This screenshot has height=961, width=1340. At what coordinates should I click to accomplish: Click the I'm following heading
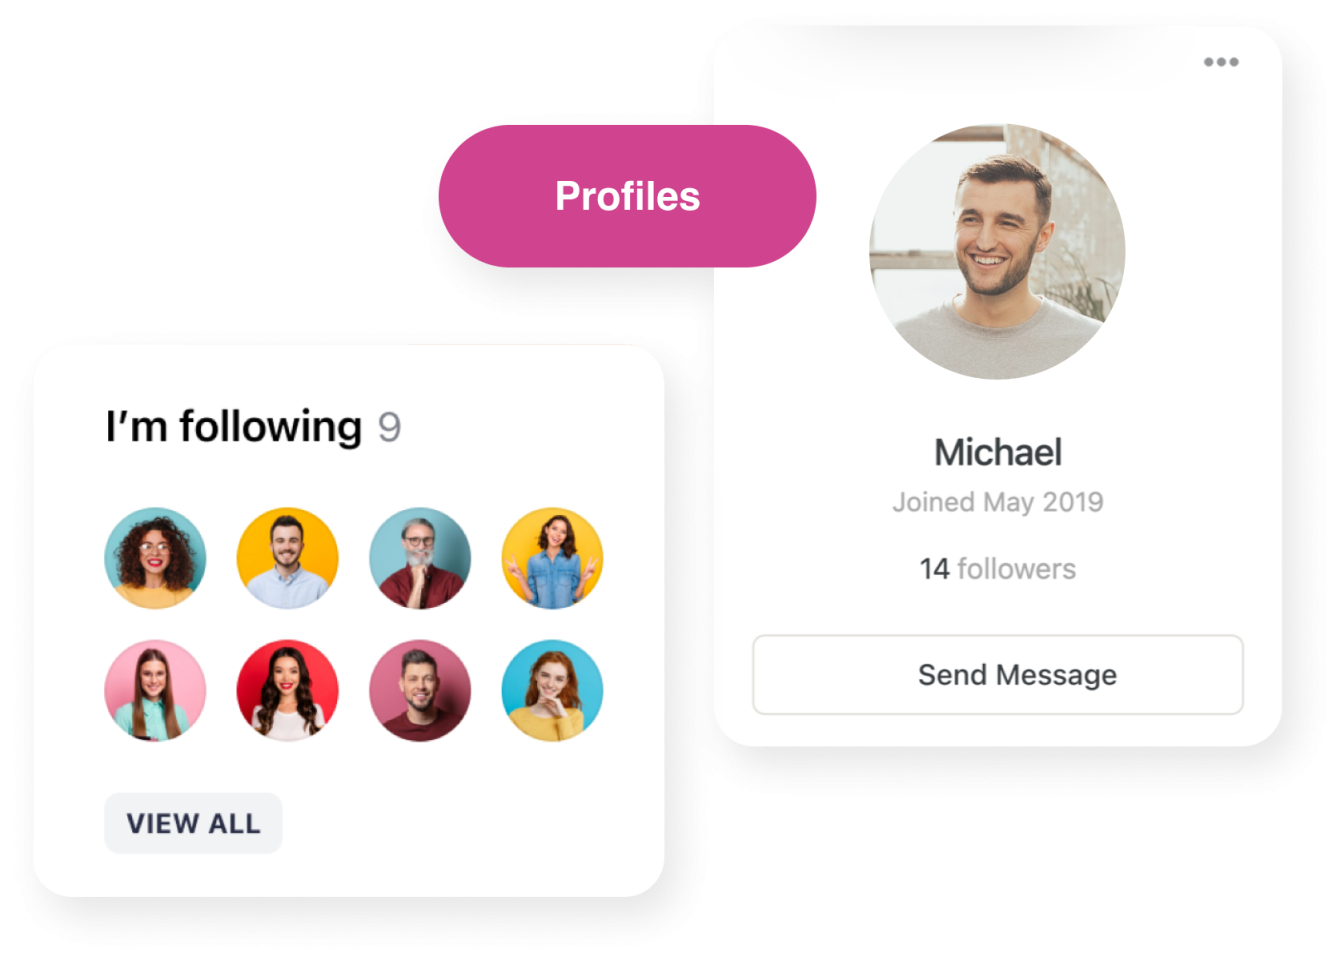point(234,427)
